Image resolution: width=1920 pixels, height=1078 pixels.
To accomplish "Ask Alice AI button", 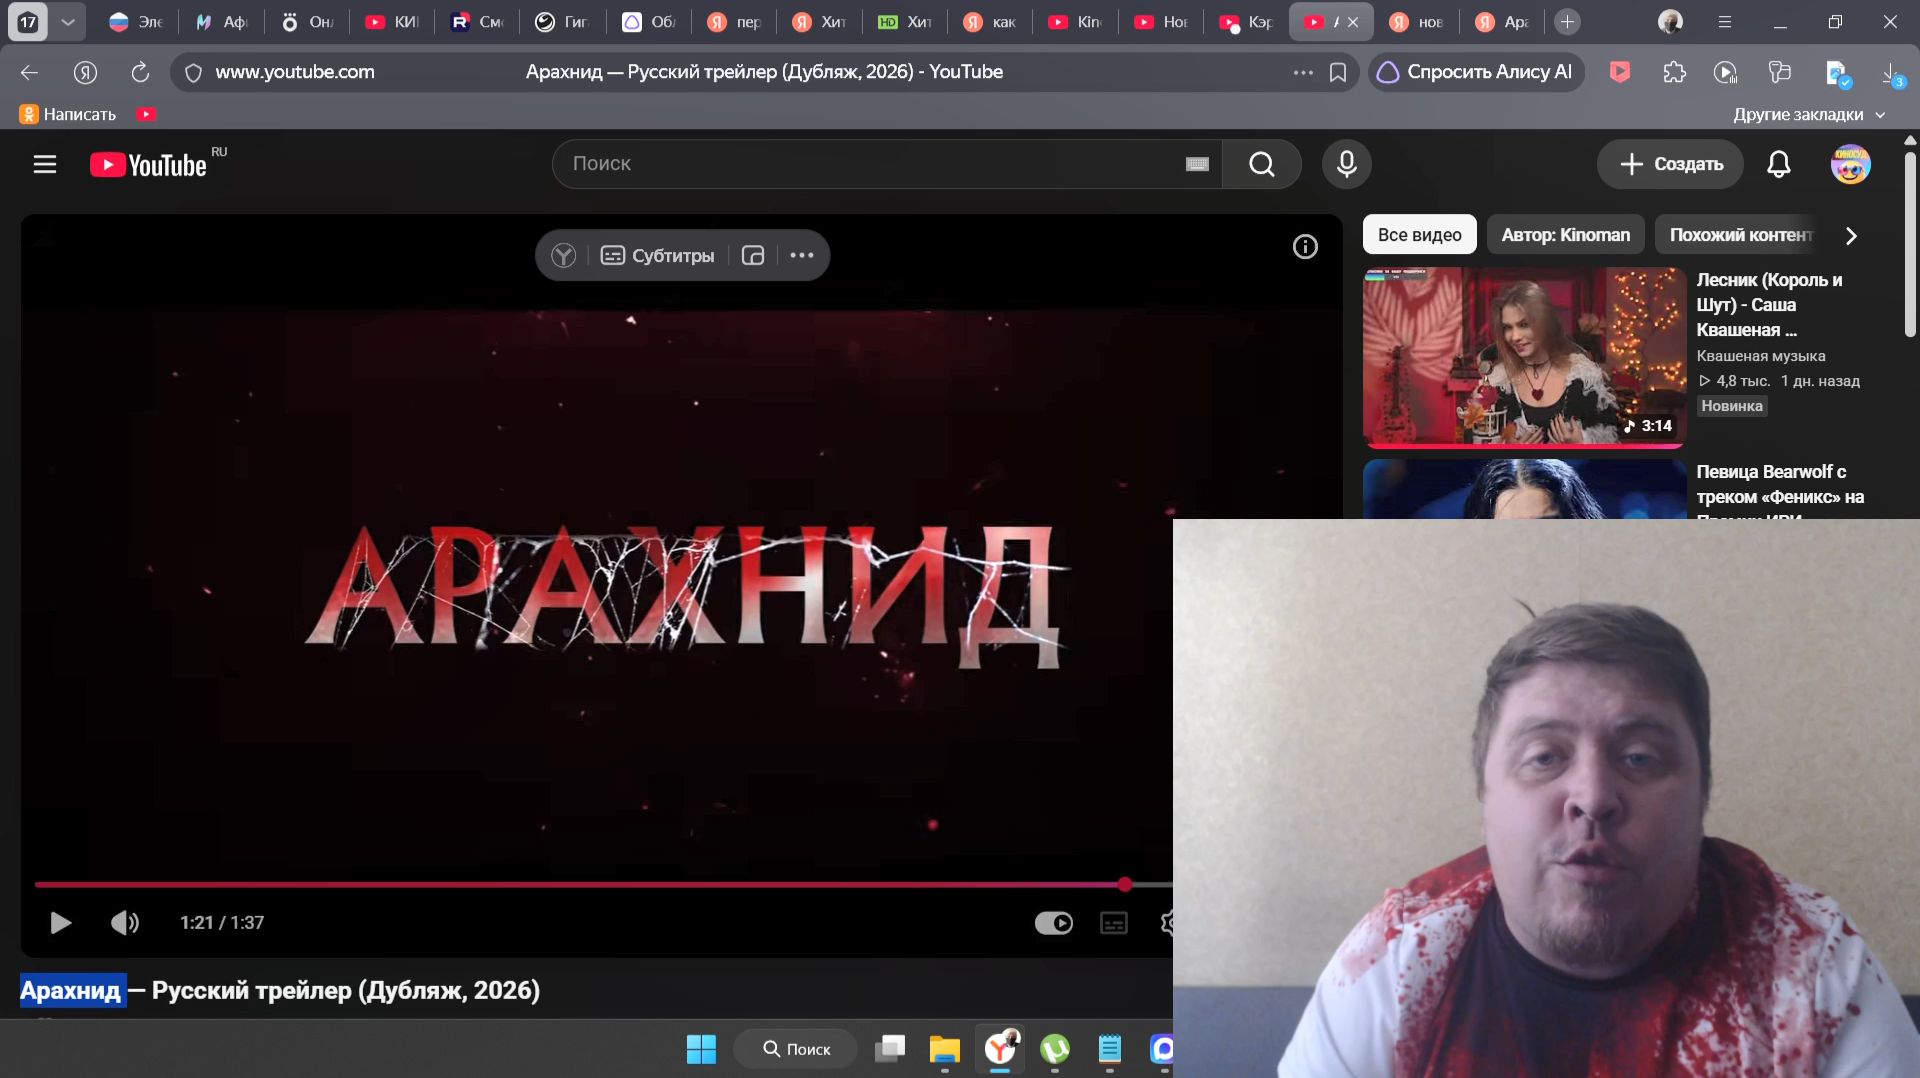I will pyautogui.click(x=1476, y=72).
